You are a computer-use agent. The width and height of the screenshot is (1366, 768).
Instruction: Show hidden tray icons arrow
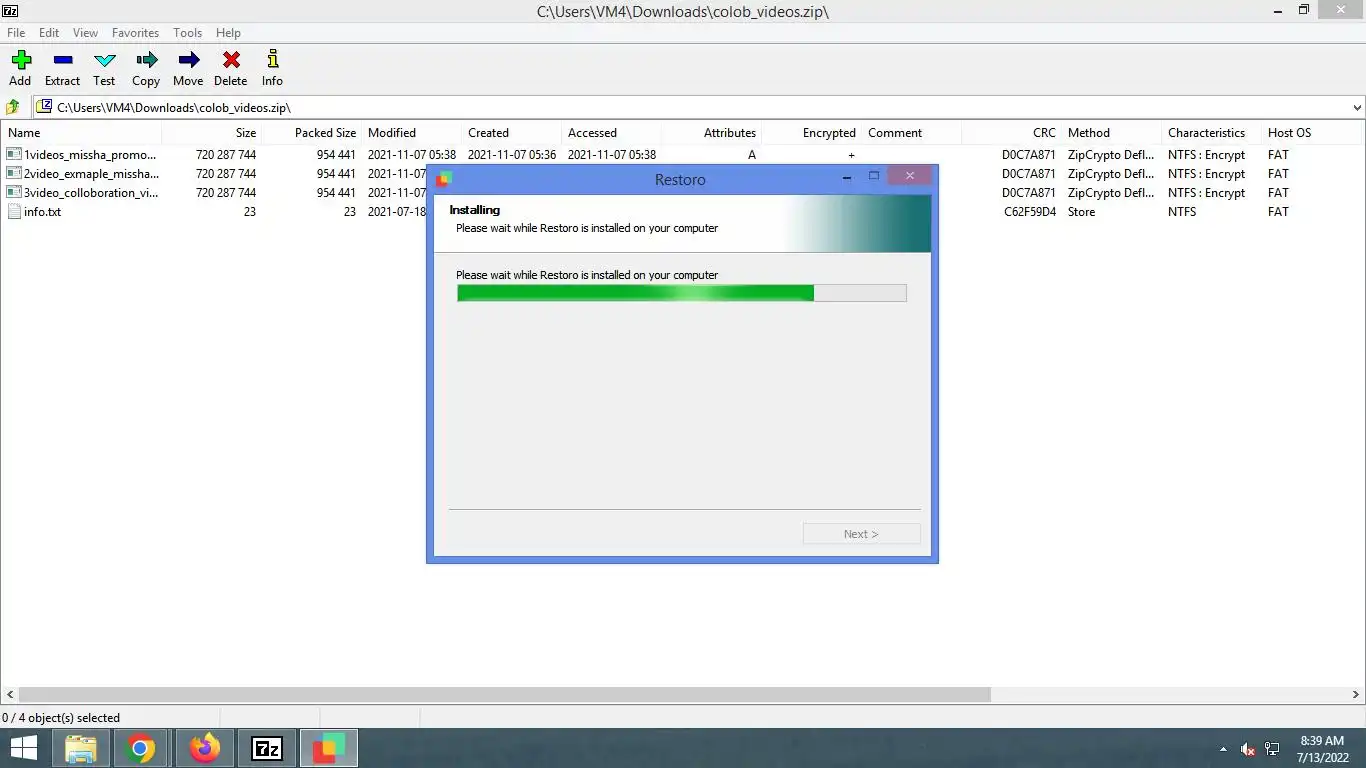(1223, 748)
